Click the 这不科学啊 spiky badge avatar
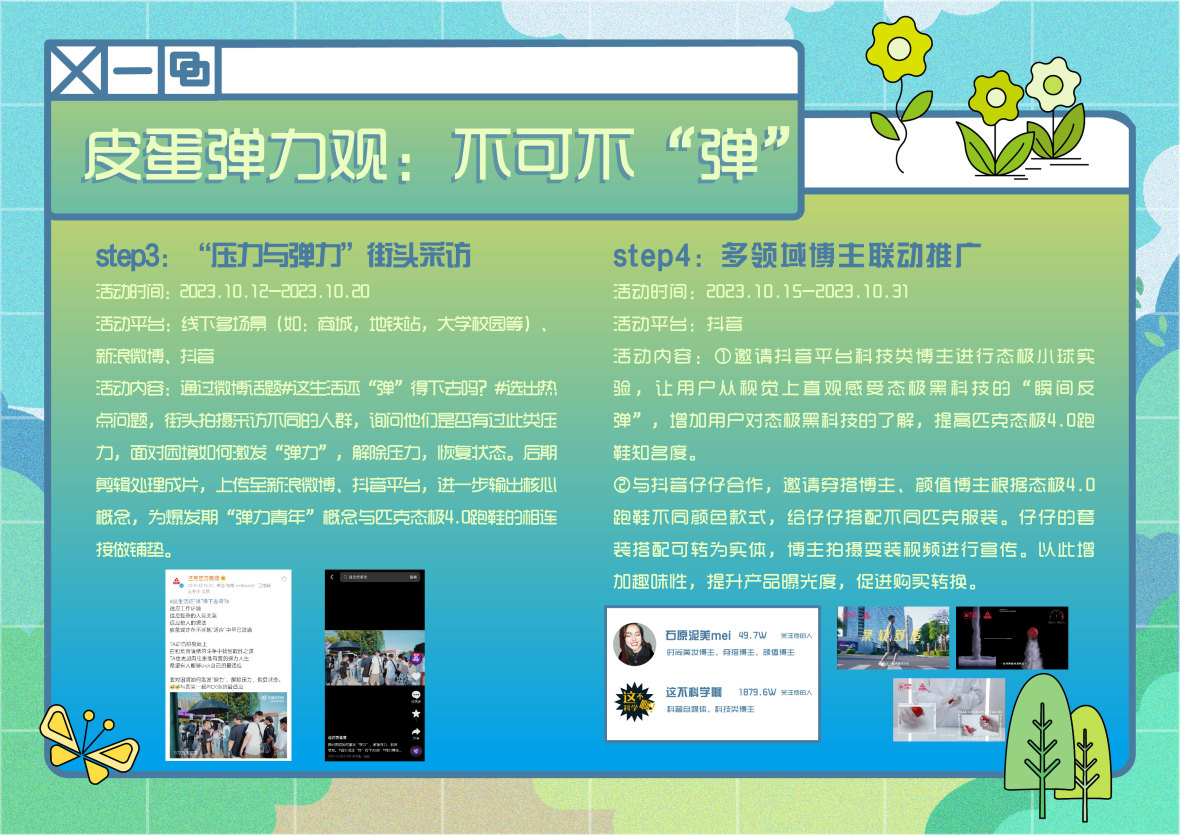Screen dimensions: 1180x835 634,701
